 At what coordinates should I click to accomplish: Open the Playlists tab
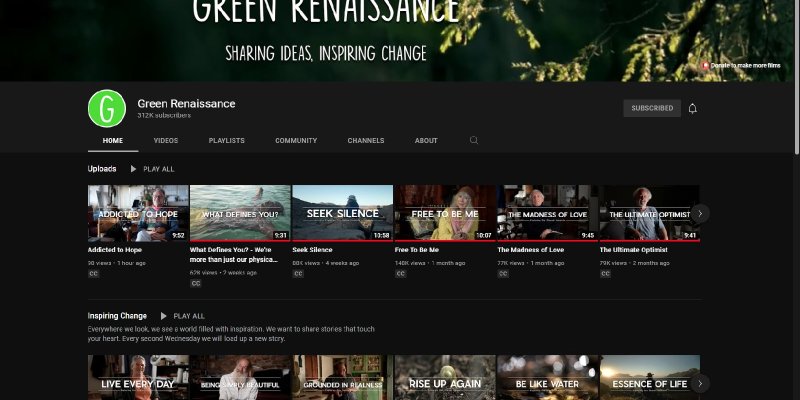226,141
